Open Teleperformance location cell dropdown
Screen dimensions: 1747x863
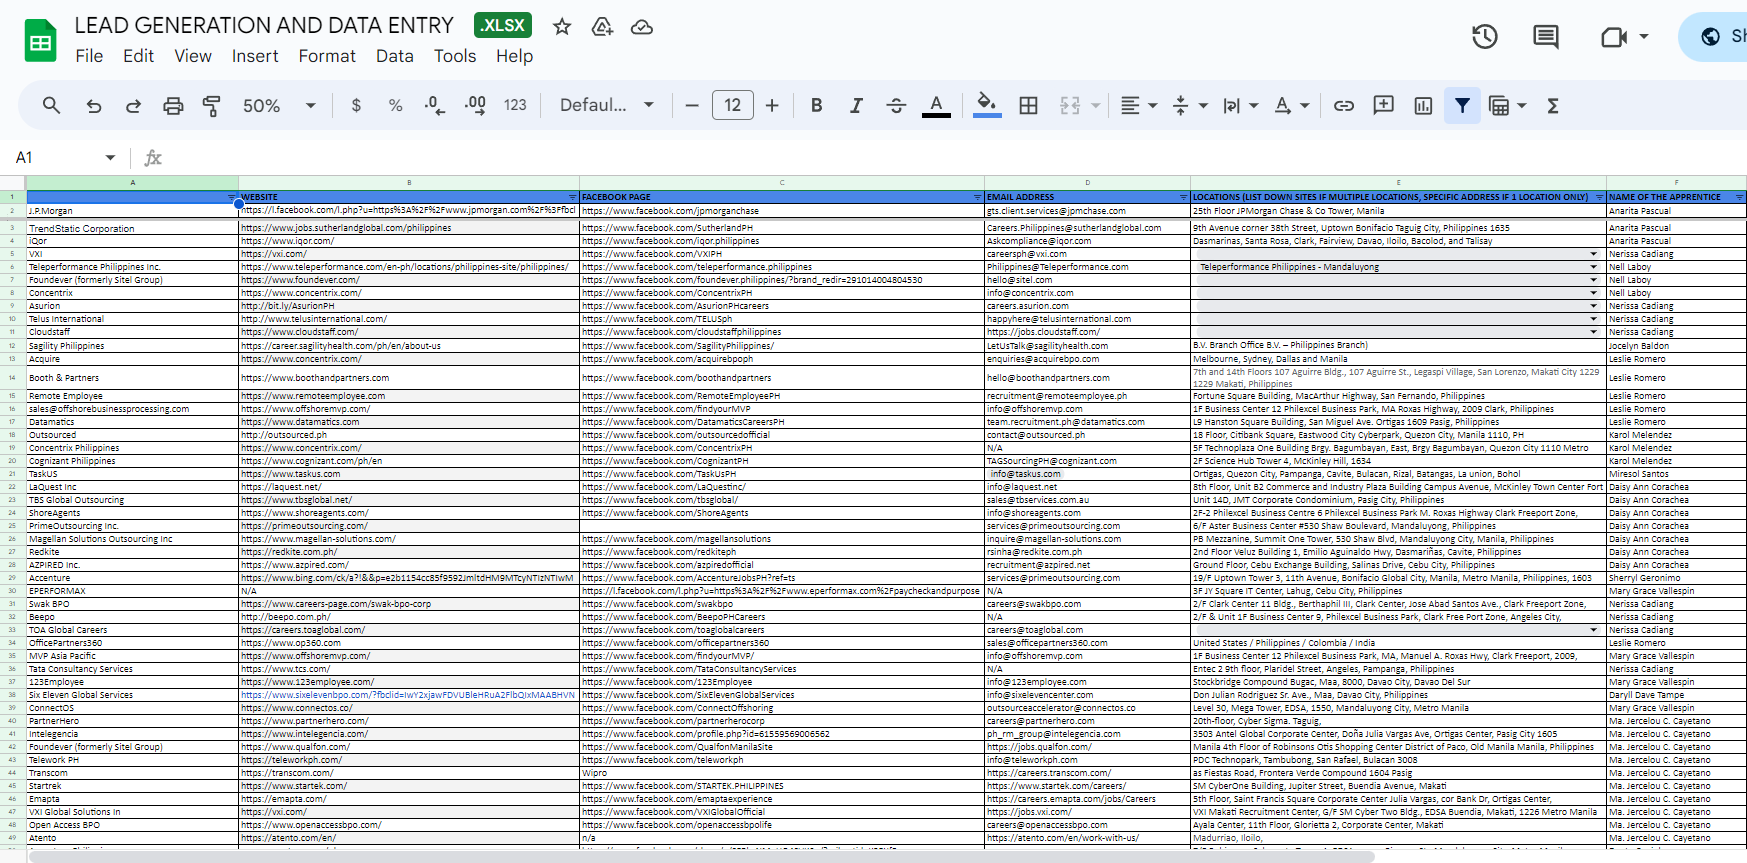click(1594, 267)
